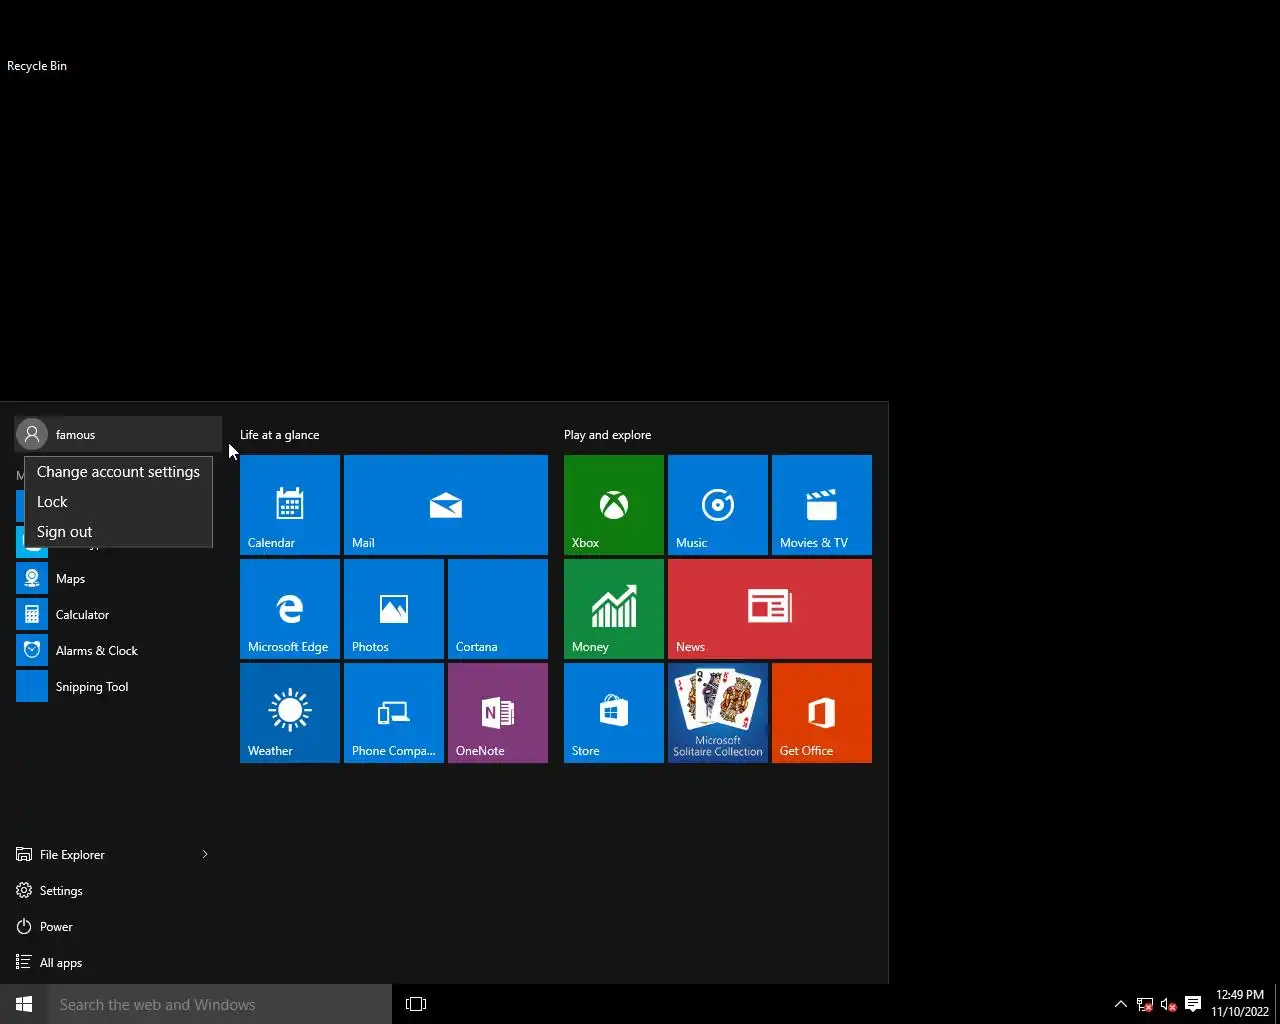Open the Action Center notifications icon
Screen dimensions: 1280x1024
tap(1193, 1004)
